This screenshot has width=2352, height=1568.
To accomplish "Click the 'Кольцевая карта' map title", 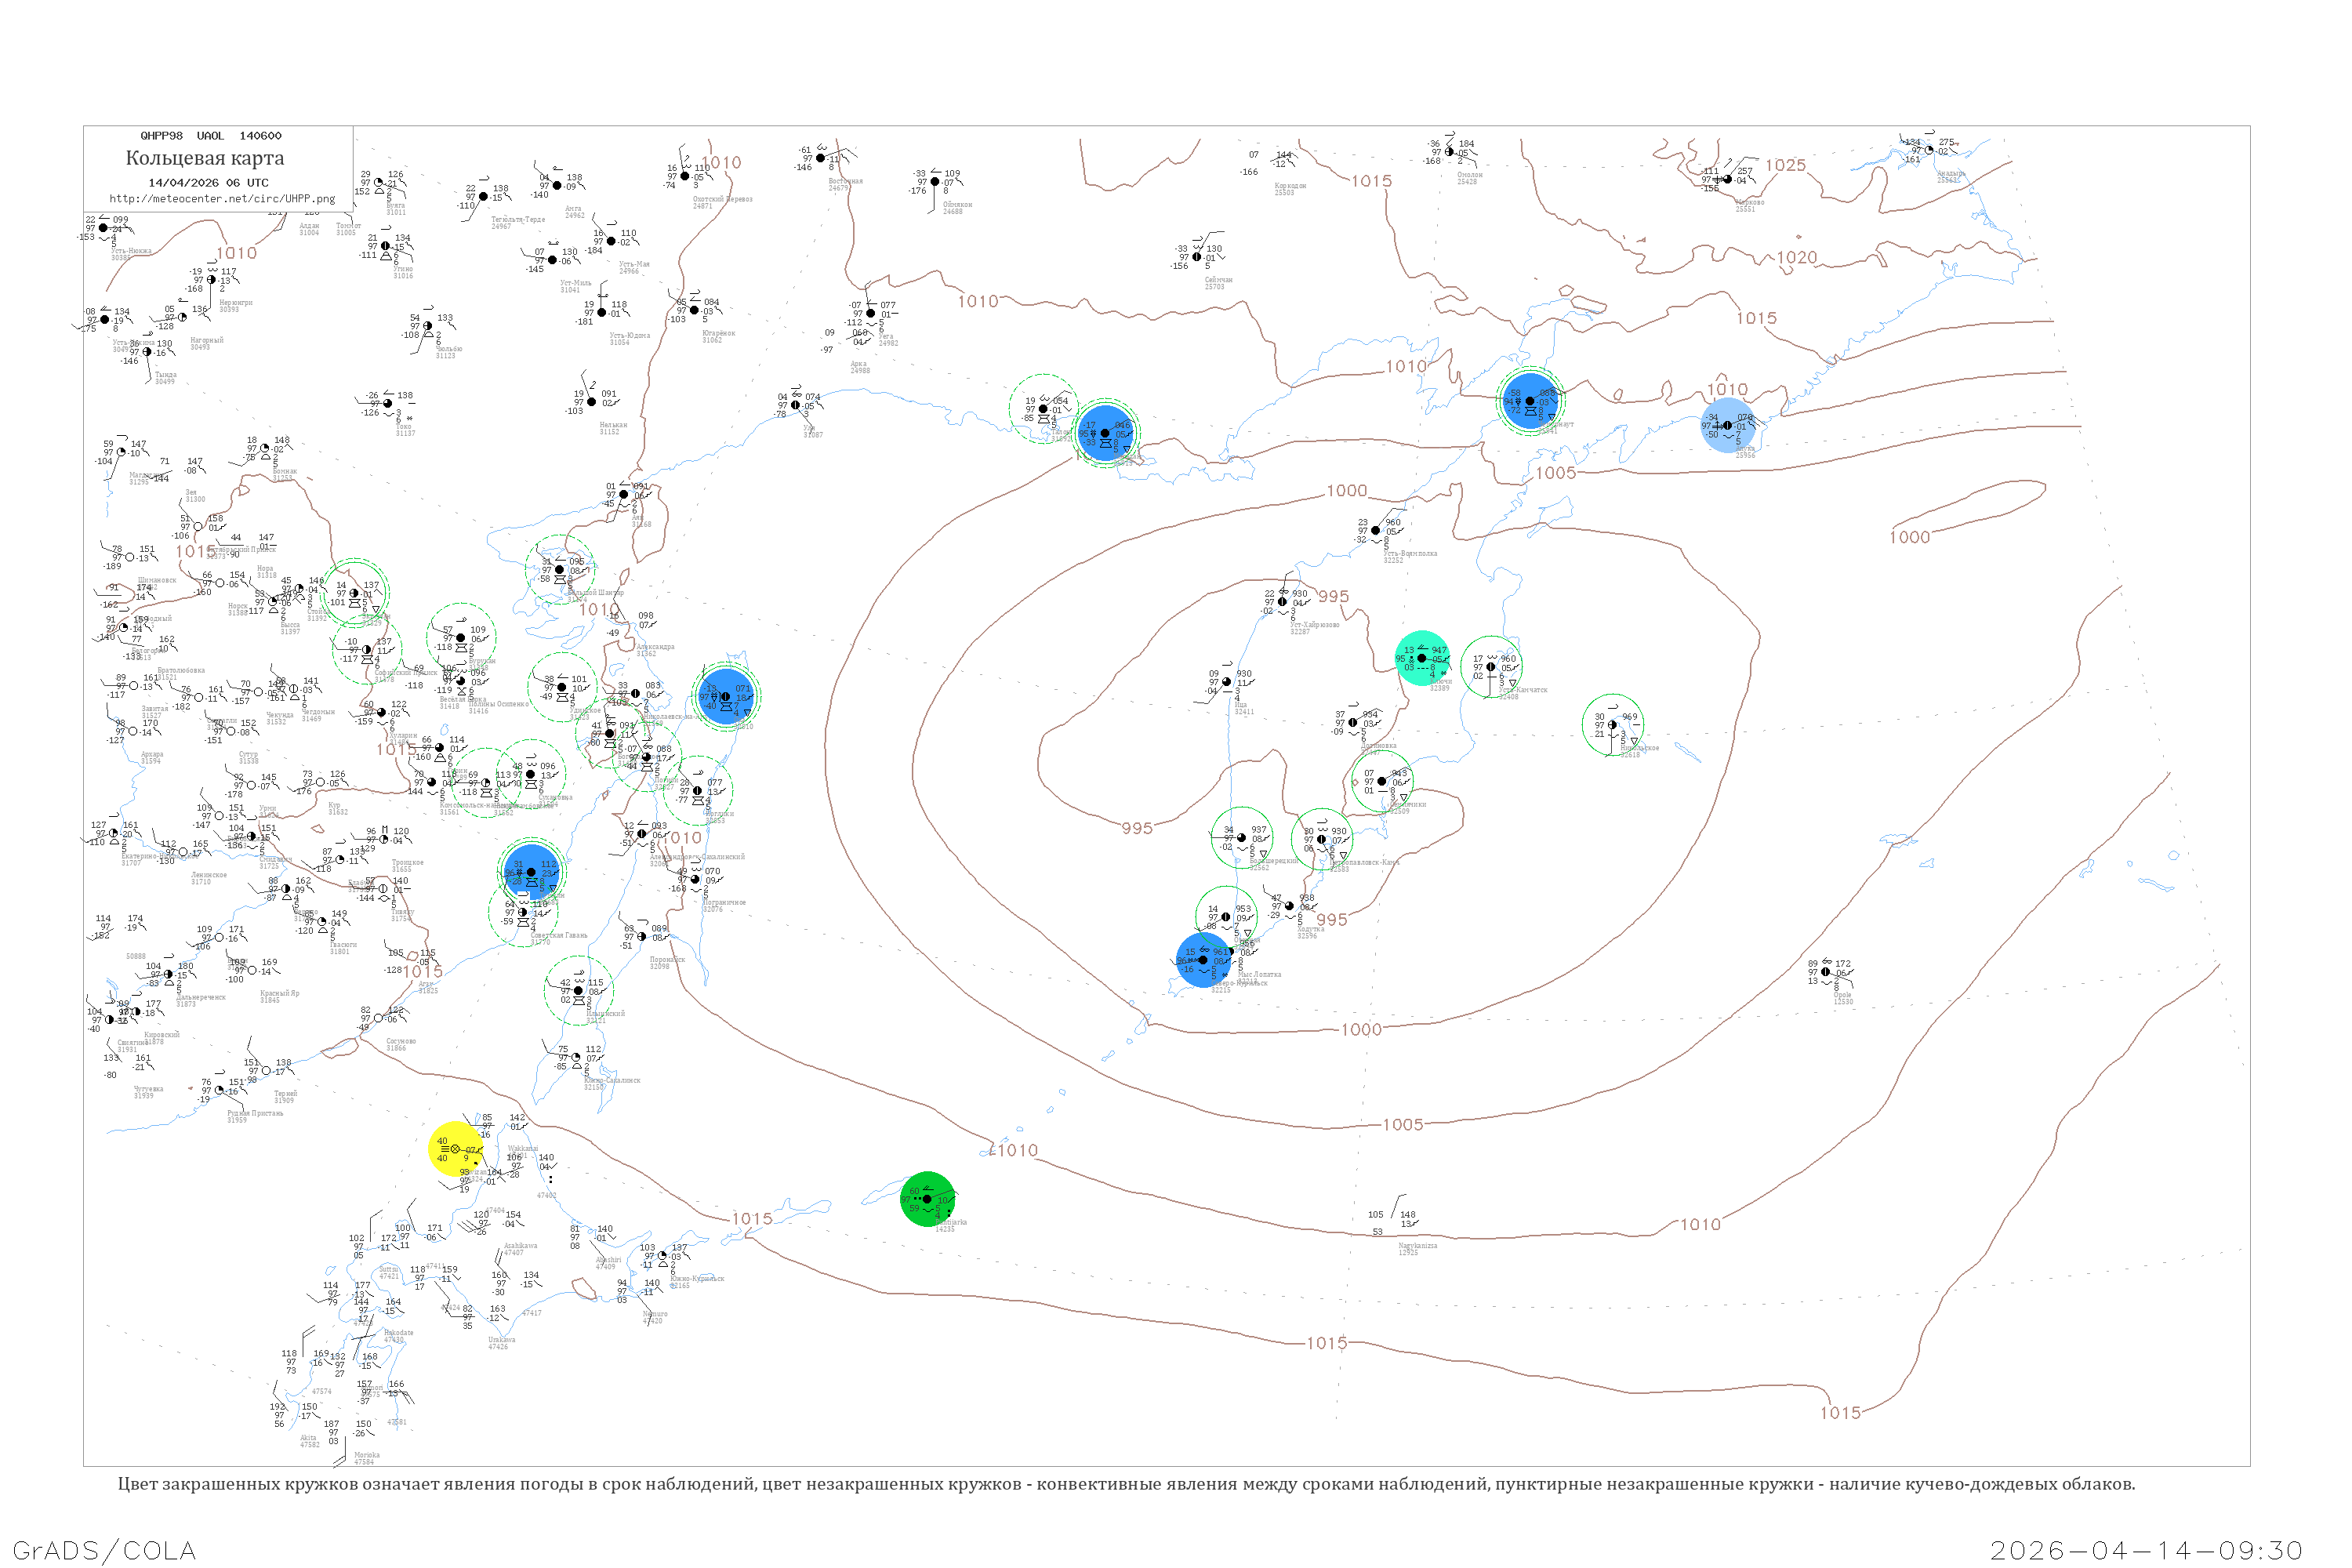I will click(x=205, y=158).
